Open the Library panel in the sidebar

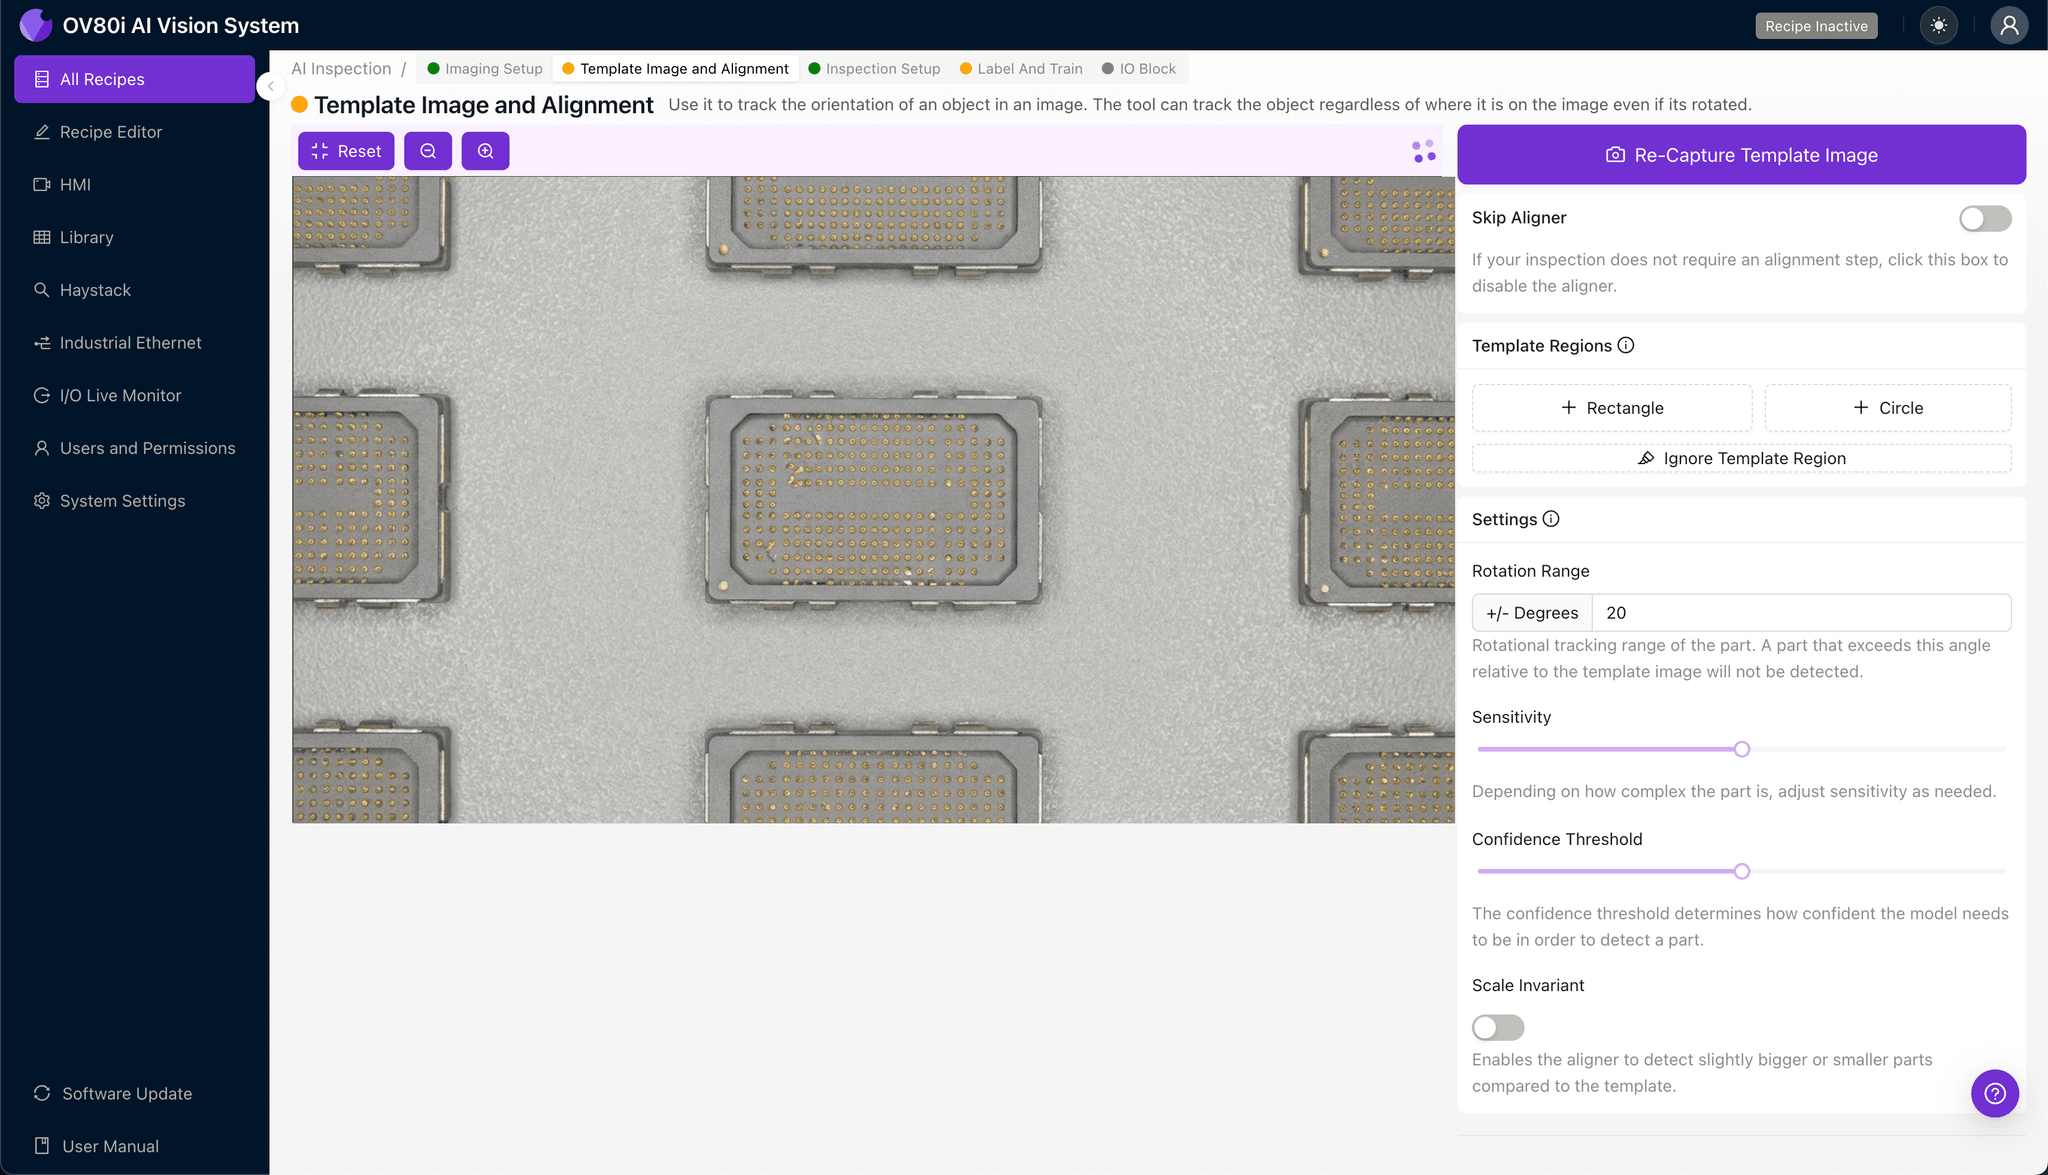(86, 237)
